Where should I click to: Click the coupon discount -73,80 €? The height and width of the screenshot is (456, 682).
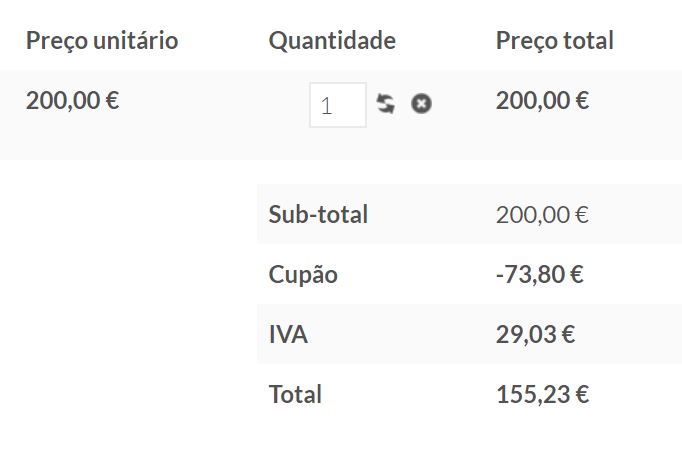pos(540,275)
